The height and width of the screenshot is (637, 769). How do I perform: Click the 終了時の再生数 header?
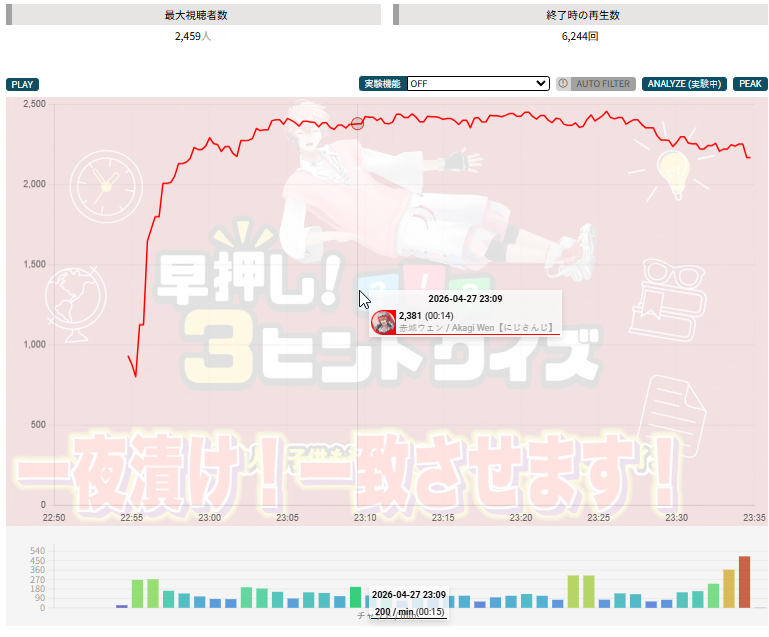tap(583, 15)
